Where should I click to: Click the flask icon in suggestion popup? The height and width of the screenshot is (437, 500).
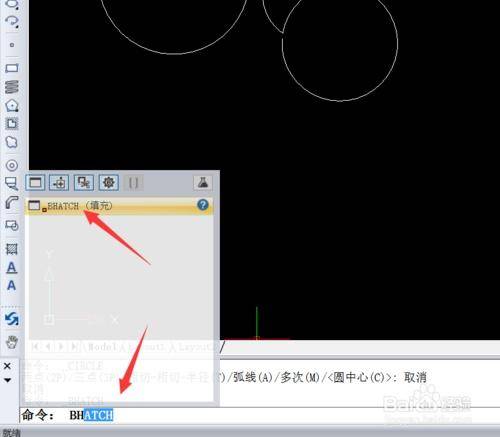point(203,183)
